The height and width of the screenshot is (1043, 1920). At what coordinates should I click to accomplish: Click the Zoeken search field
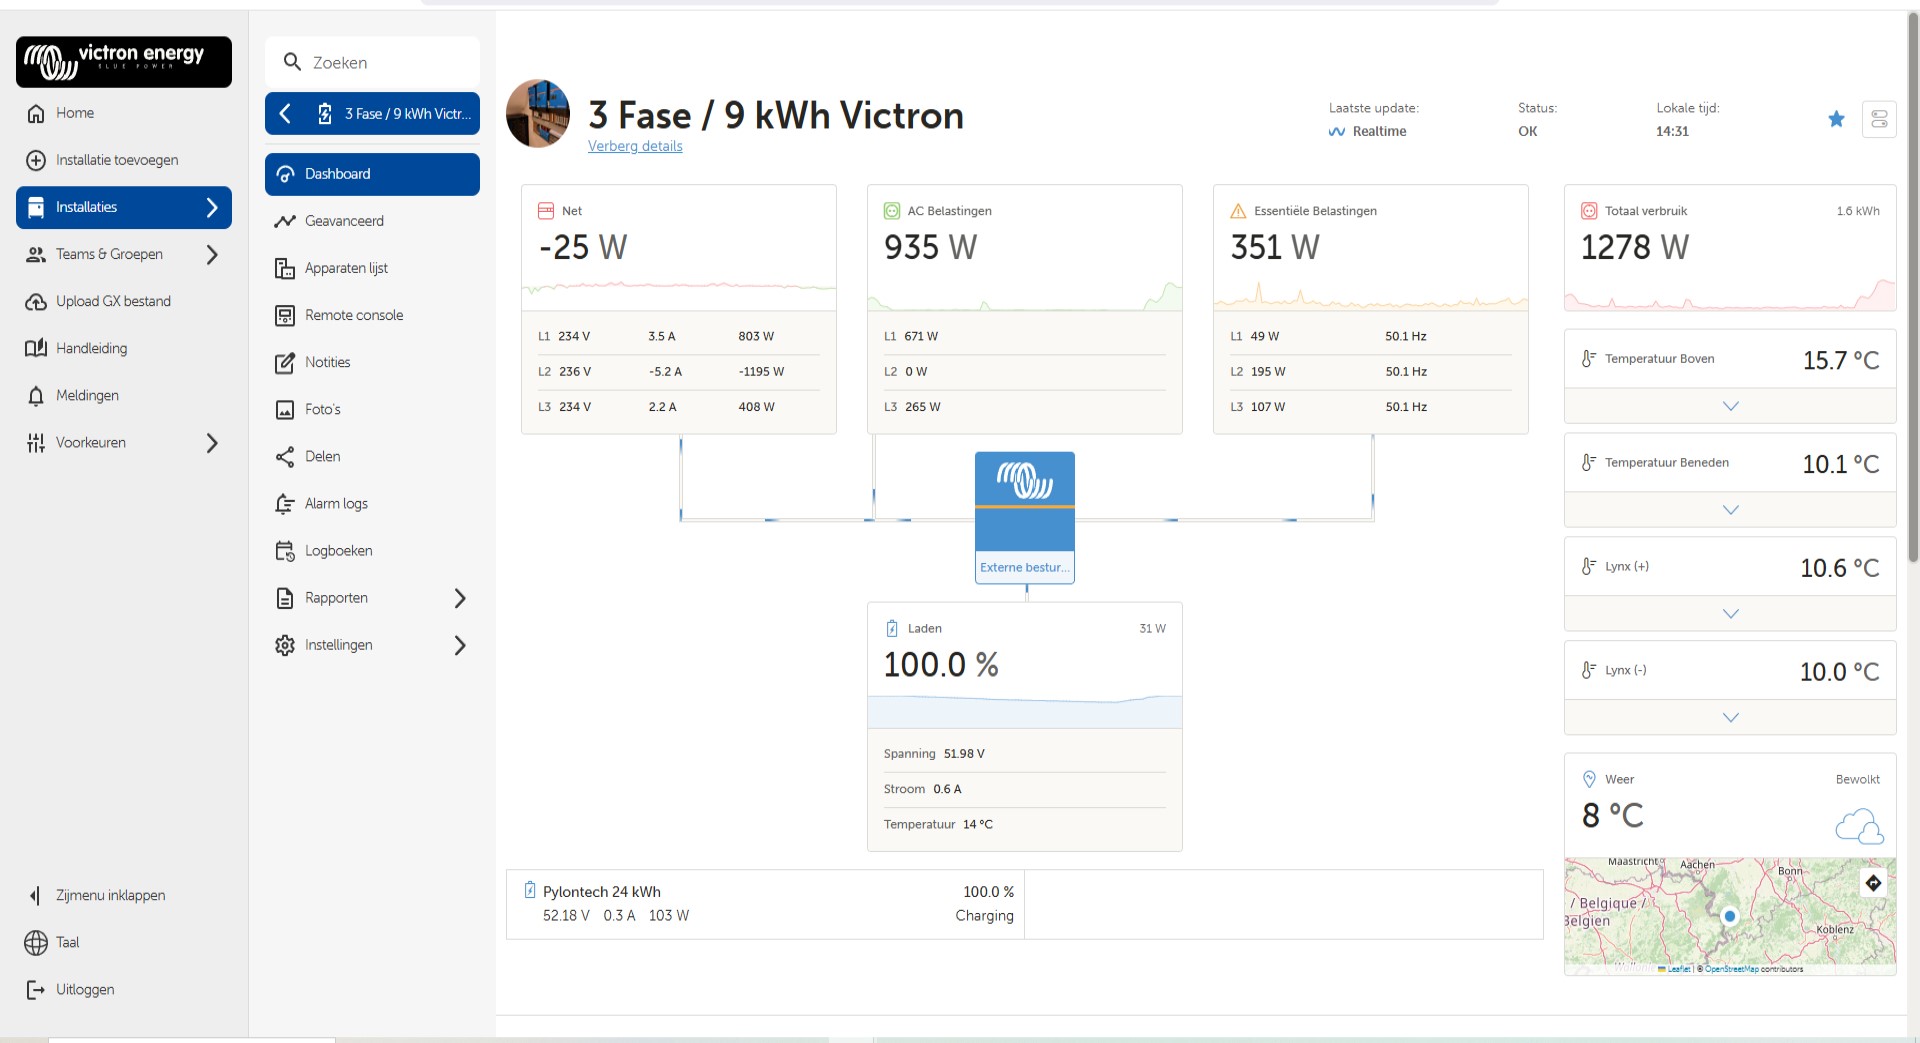372,62
